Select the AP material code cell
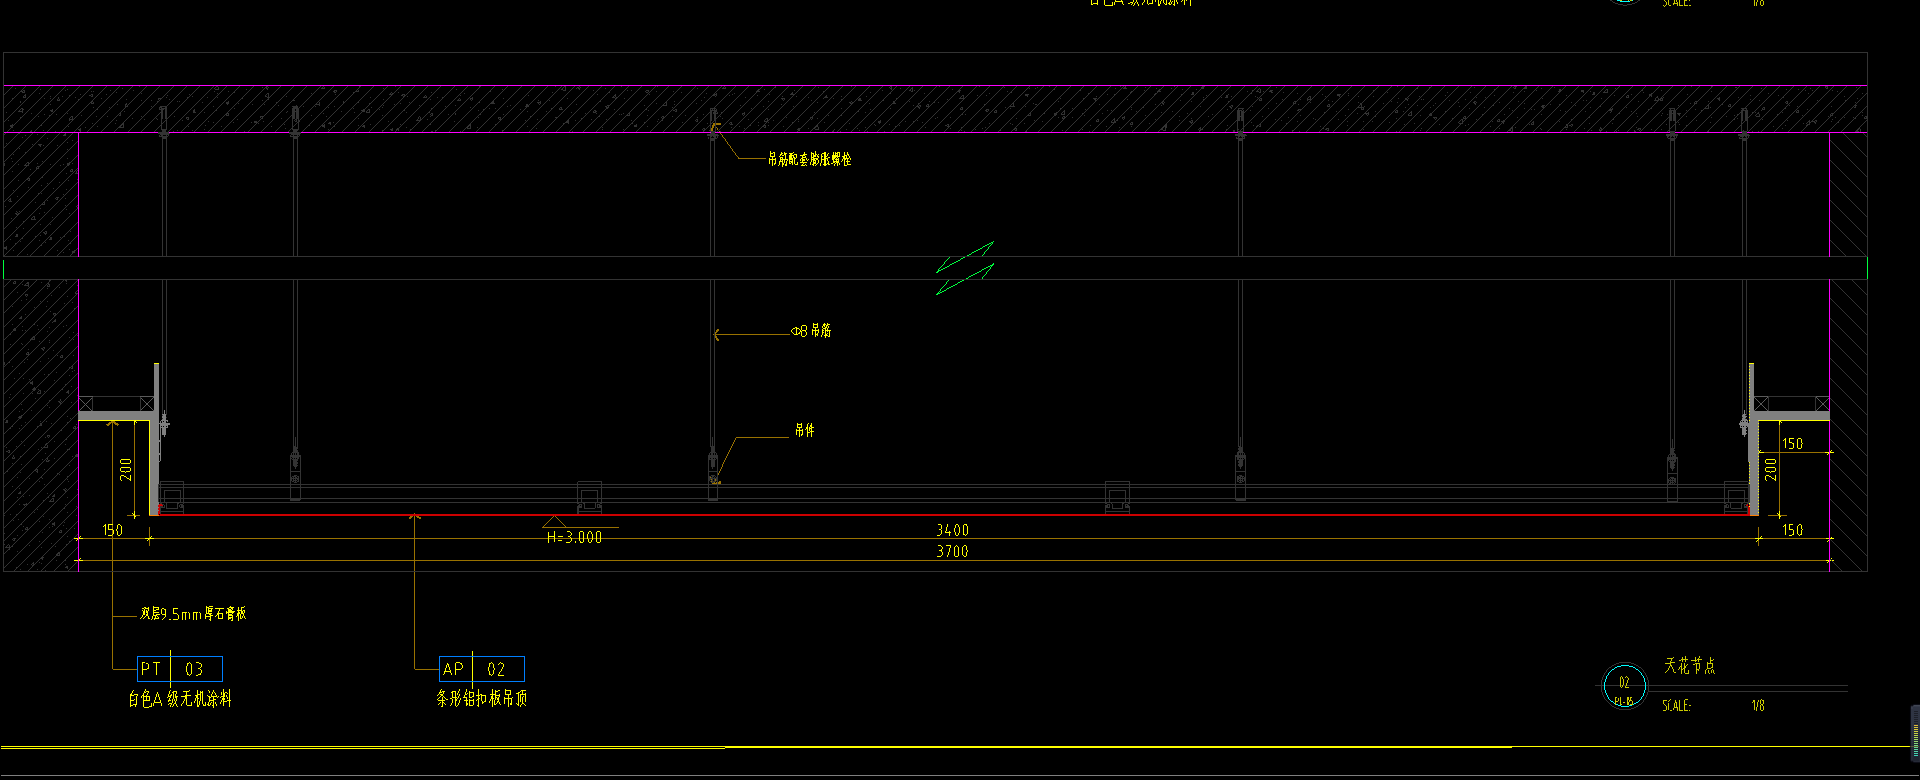1920x780 pixels. point(456,669)
